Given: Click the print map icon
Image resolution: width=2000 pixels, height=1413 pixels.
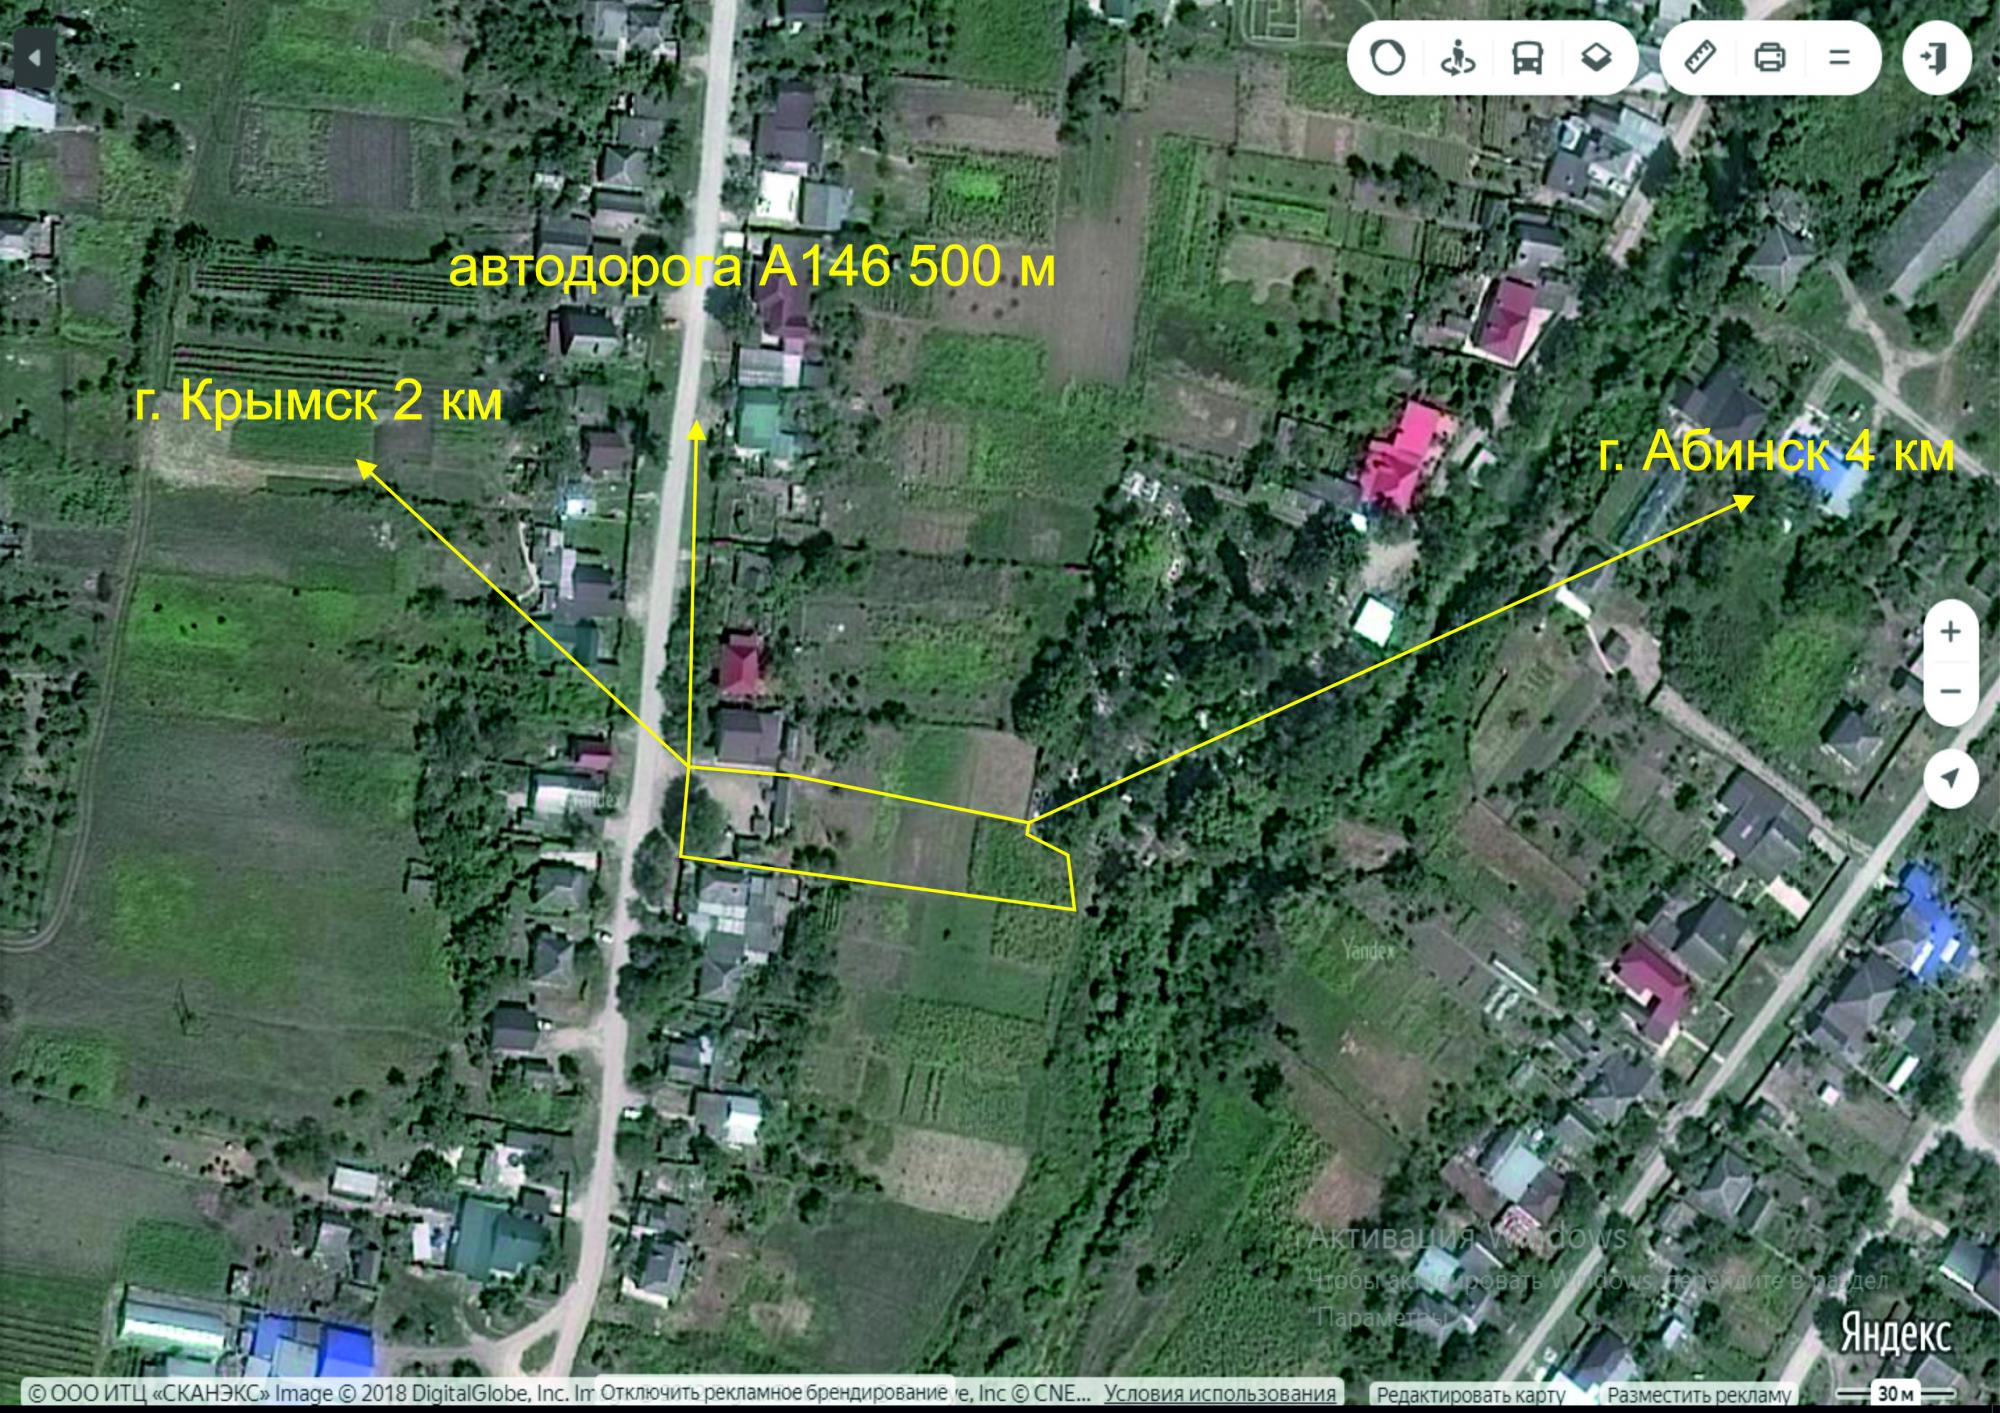Looking at the screenshot, I should 1770,57.
